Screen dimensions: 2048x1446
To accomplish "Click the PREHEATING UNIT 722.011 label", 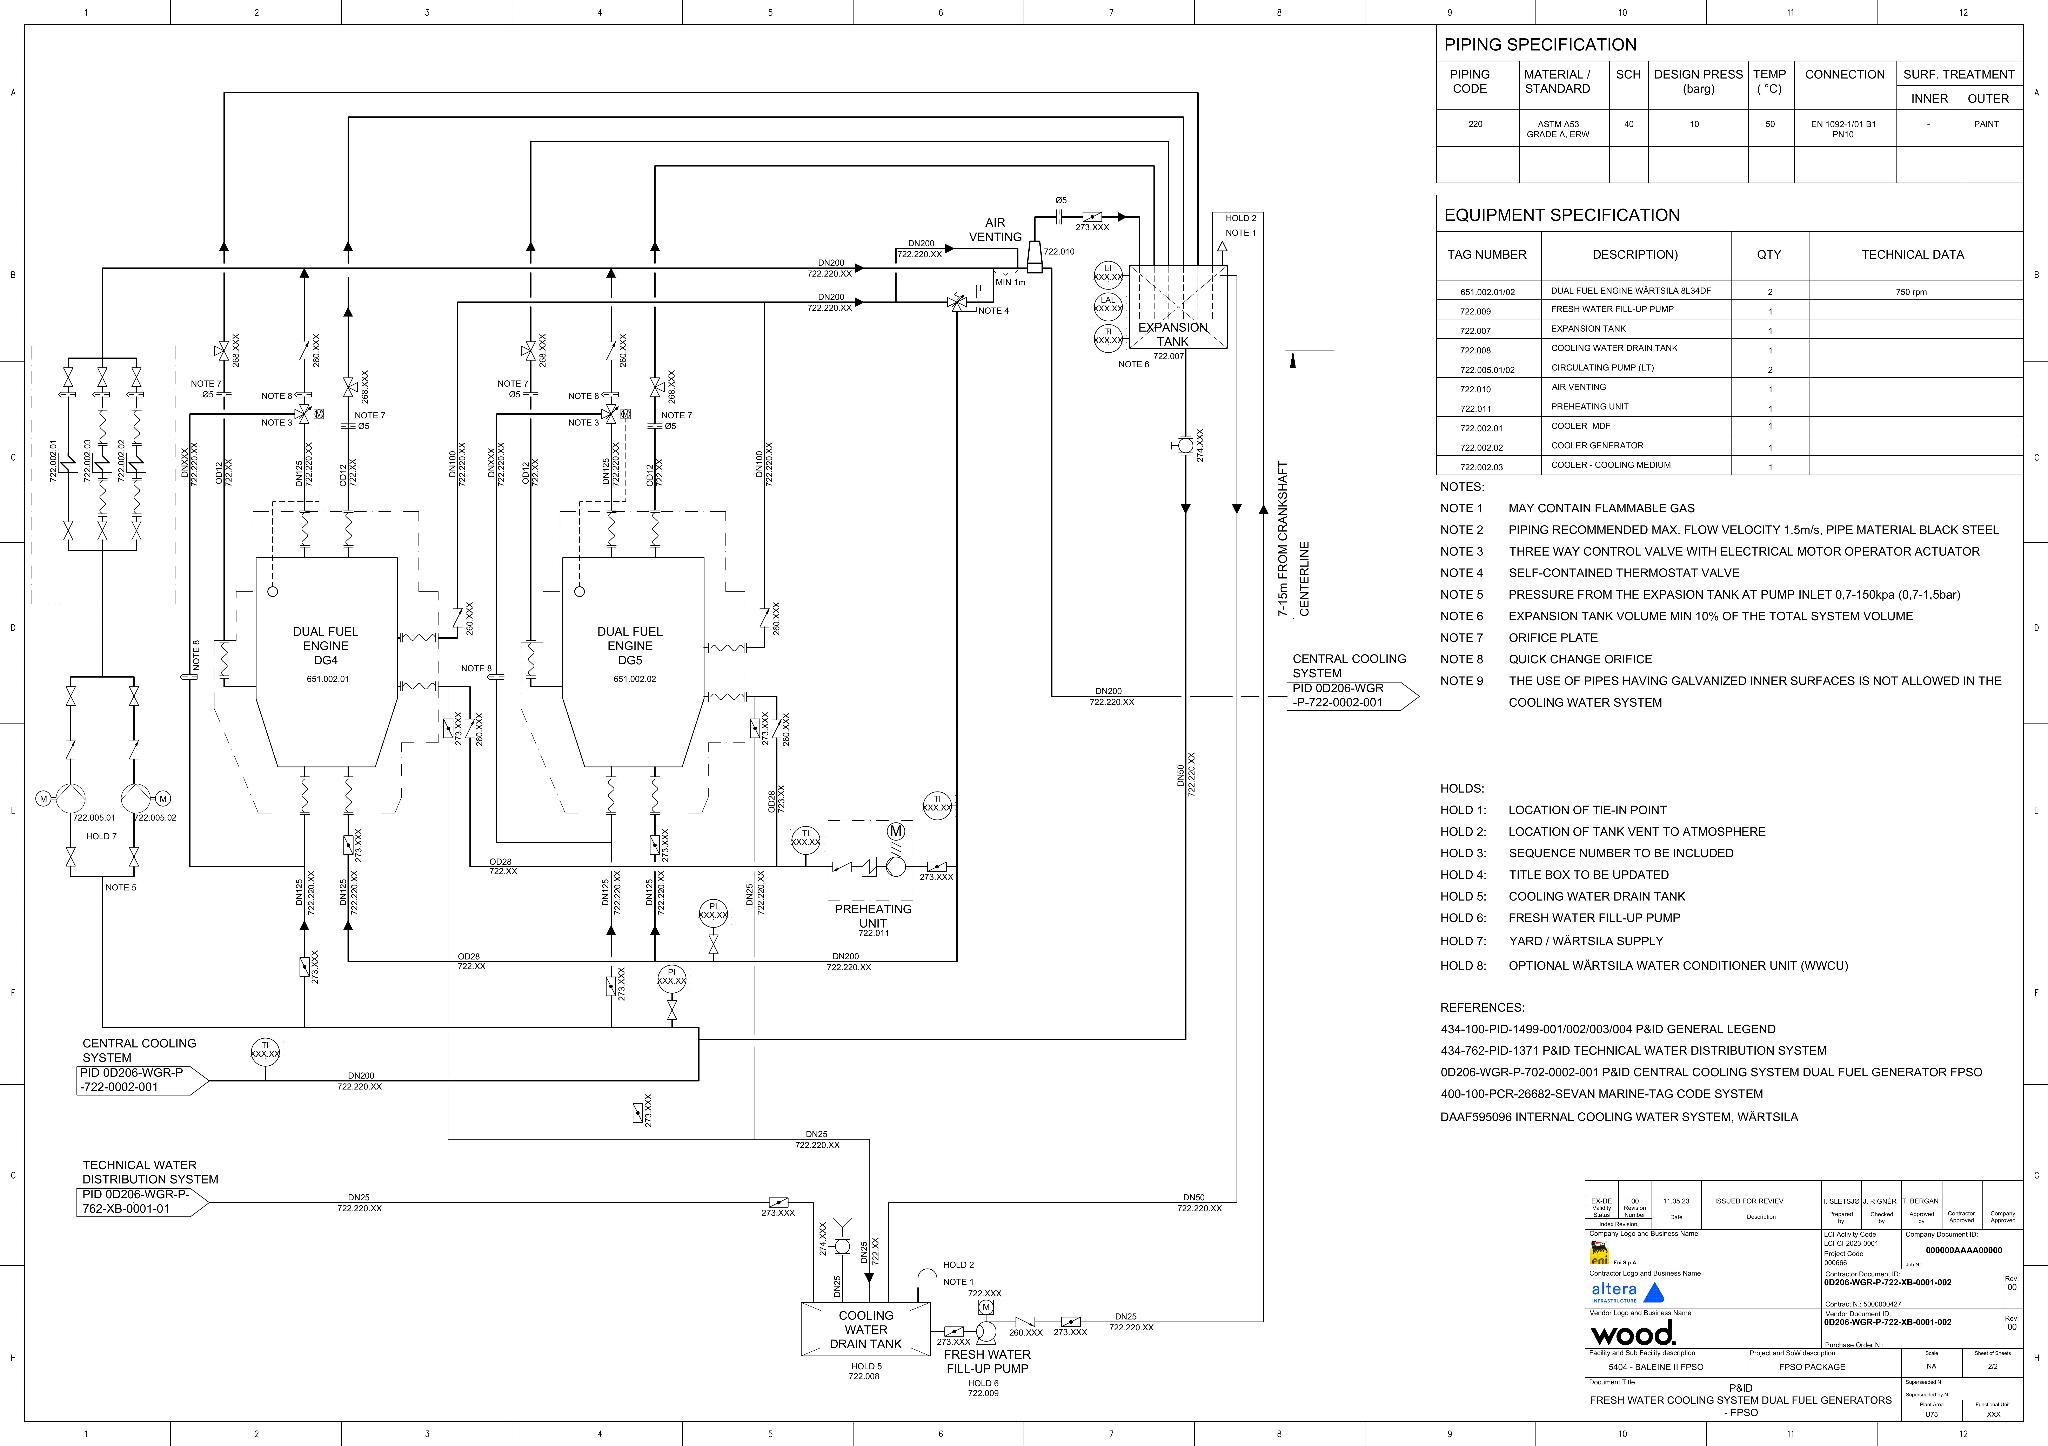I will (873, 920).
